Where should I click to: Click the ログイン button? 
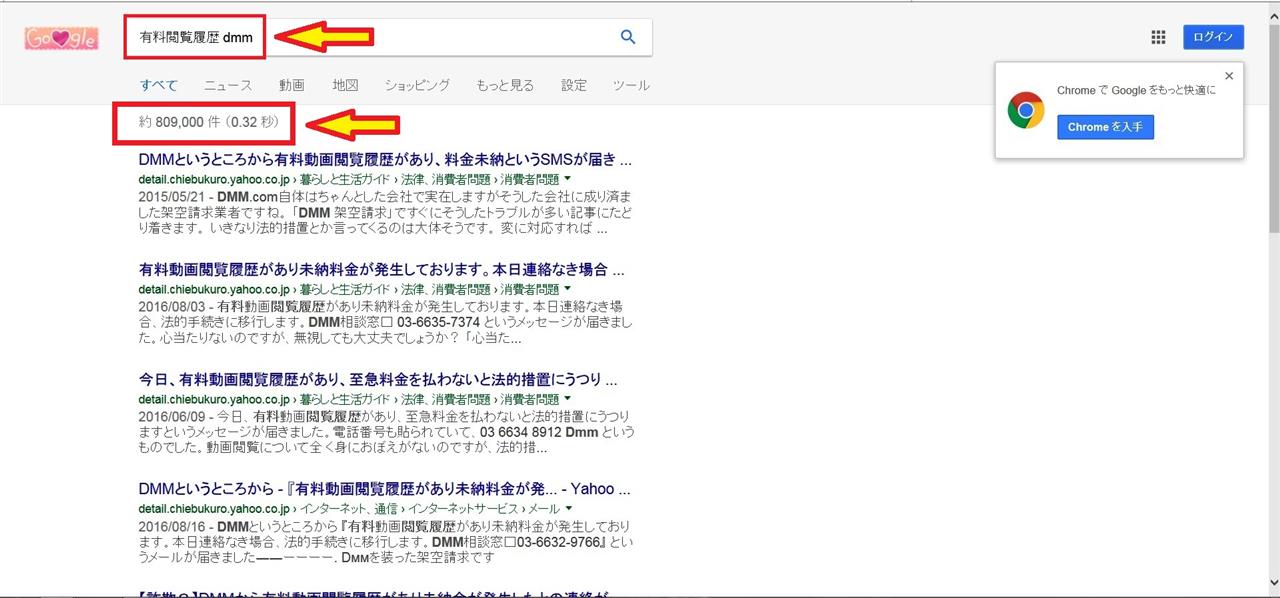coord(1213,37)
